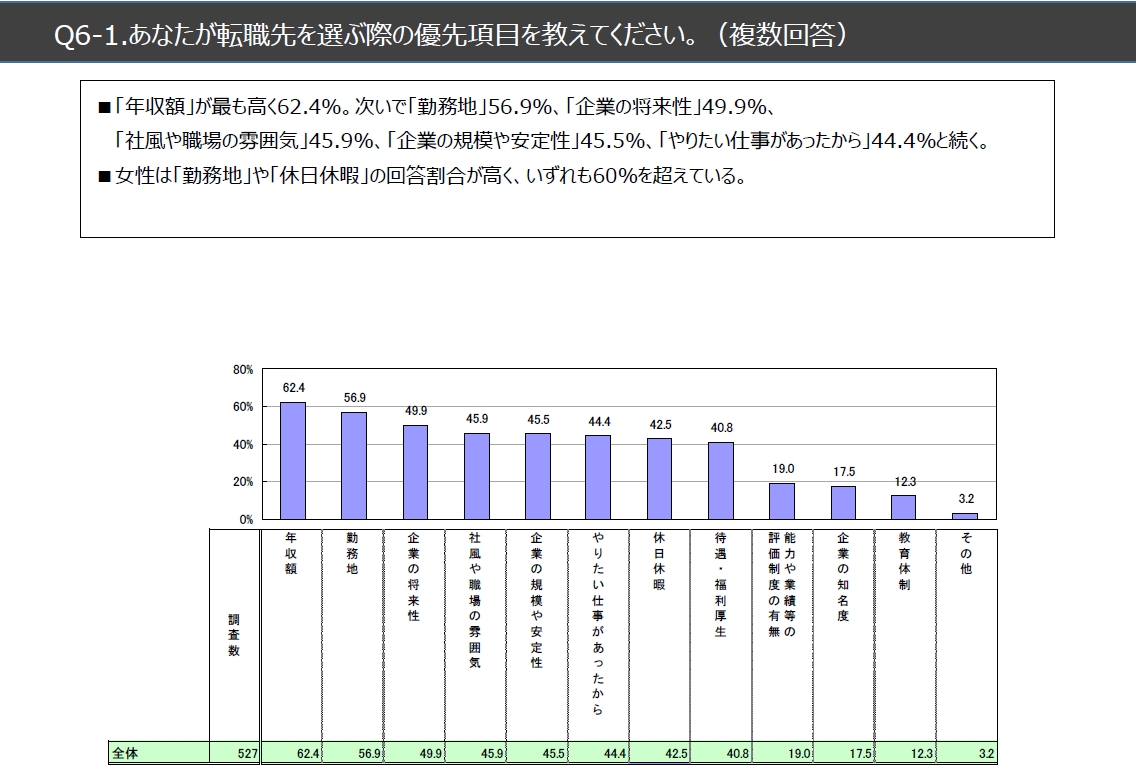1136x765 pixels.
Task: Select the 企業の将来性 column header
Action: pos(414,635)
